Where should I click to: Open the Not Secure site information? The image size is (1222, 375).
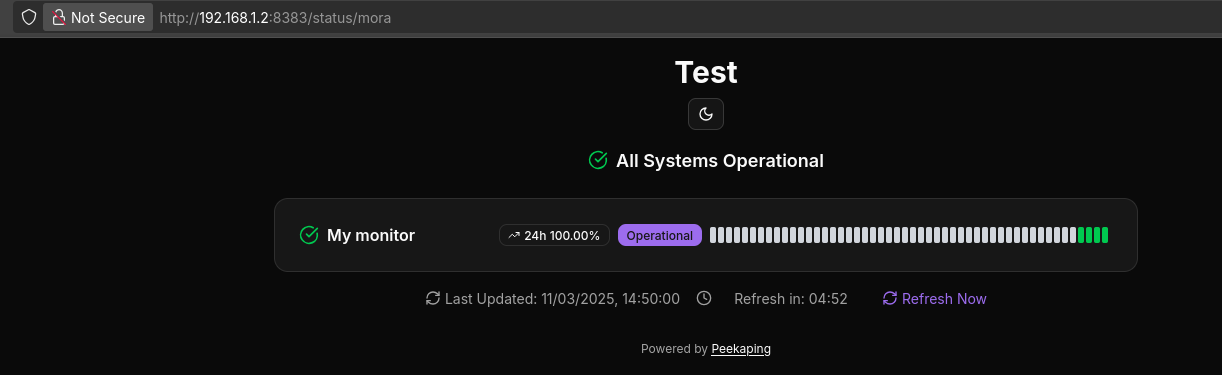(x=98, y=17)
